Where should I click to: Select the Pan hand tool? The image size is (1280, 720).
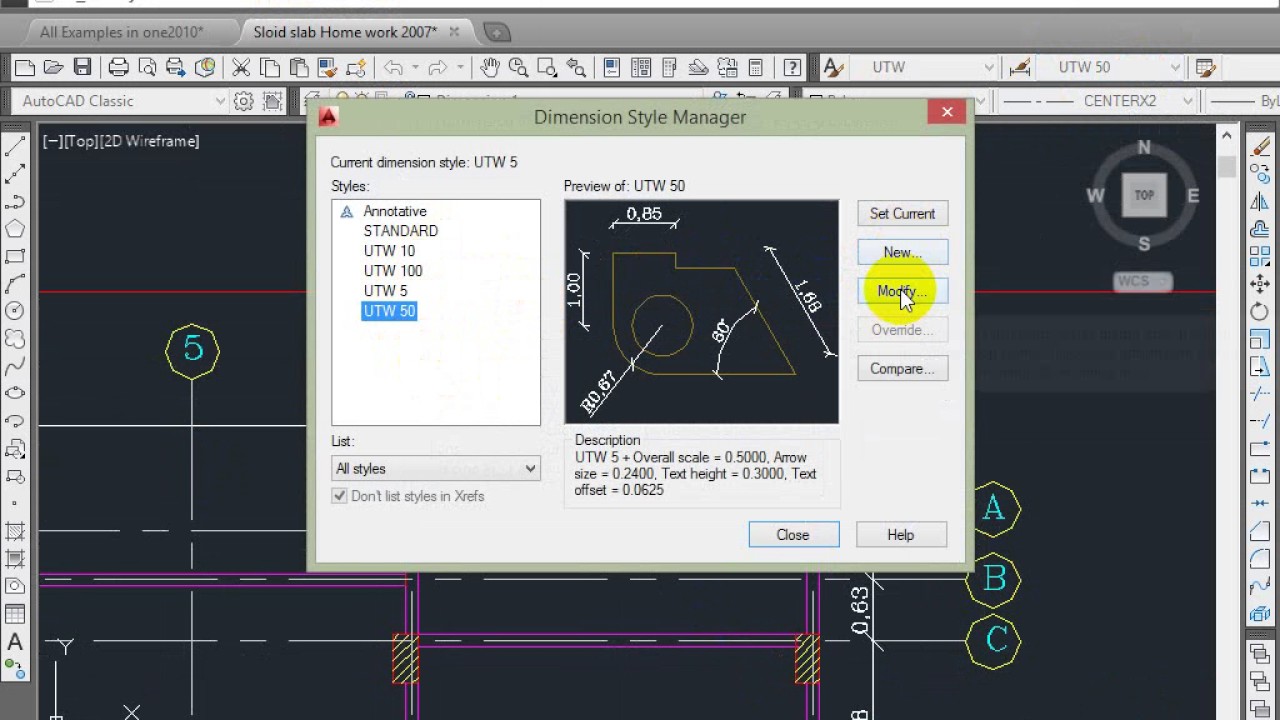[489, 68]
